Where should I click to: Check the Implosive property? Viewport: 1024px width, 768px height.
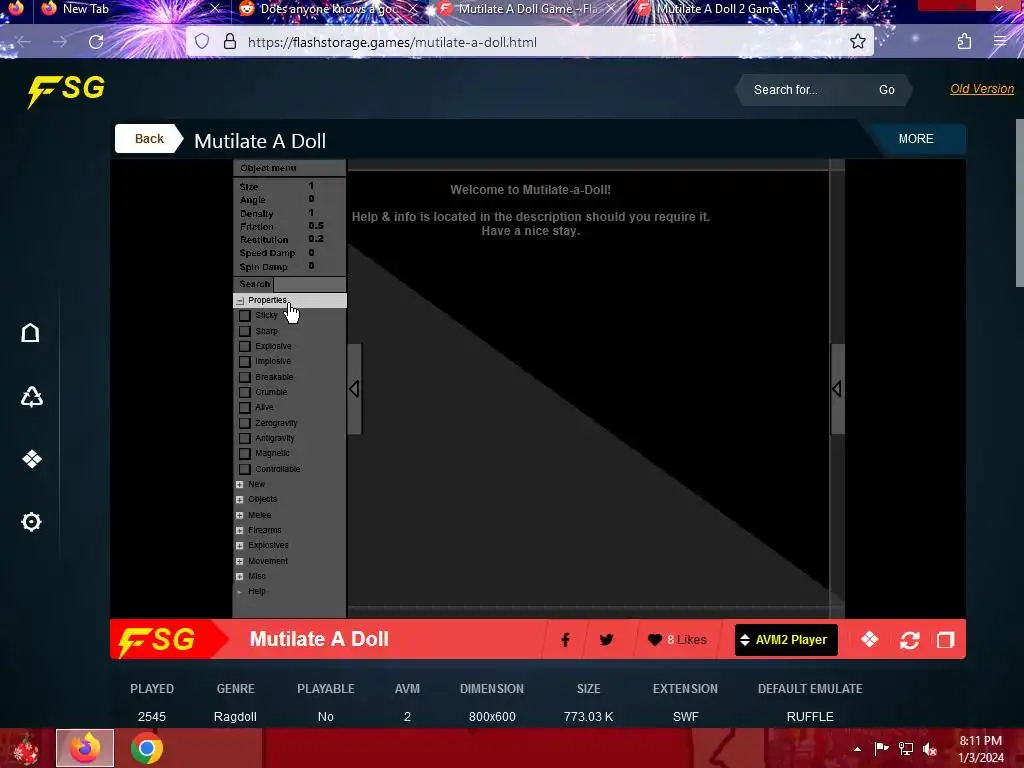pos(245,361)
